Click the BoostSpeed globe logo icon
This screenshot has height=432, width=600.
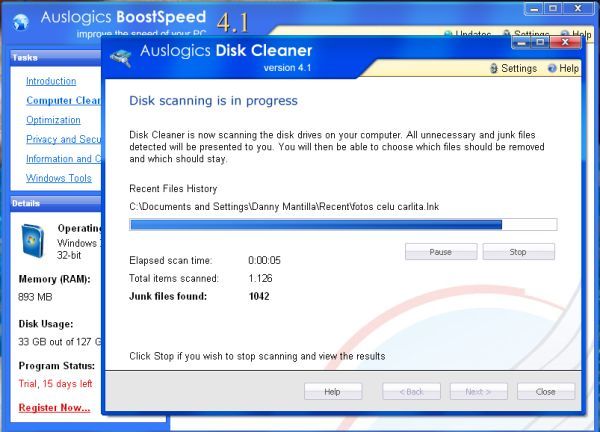coord(20,22)
